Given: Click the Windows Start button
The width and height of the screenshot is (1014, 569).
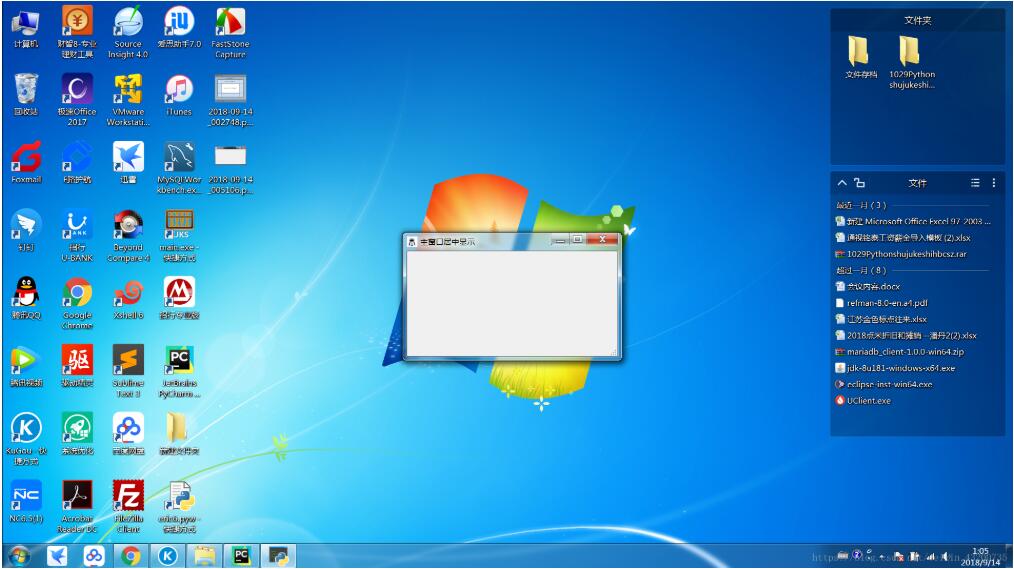Looking at the screenshot, I should point(19,556).
